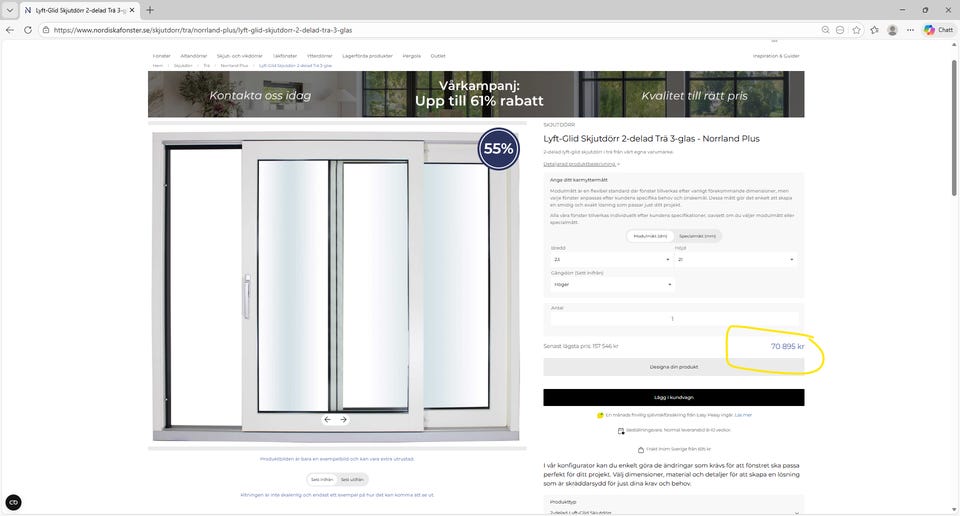Open the zoom magnifier icon in address bar
Screen dimensions: 960x516
pyautogui.click(x=825, y=29)
